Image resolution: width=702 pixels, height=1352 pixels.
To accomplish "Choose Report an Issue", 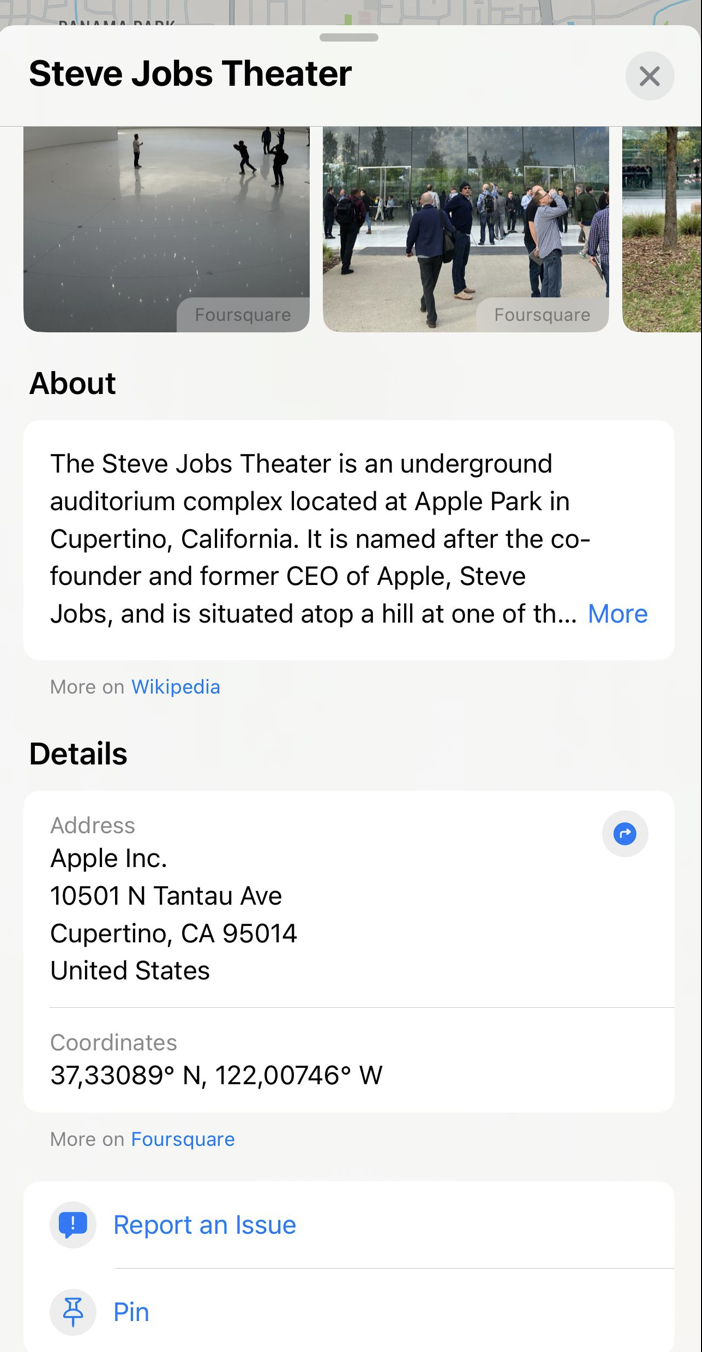I will coord(205,1225).
